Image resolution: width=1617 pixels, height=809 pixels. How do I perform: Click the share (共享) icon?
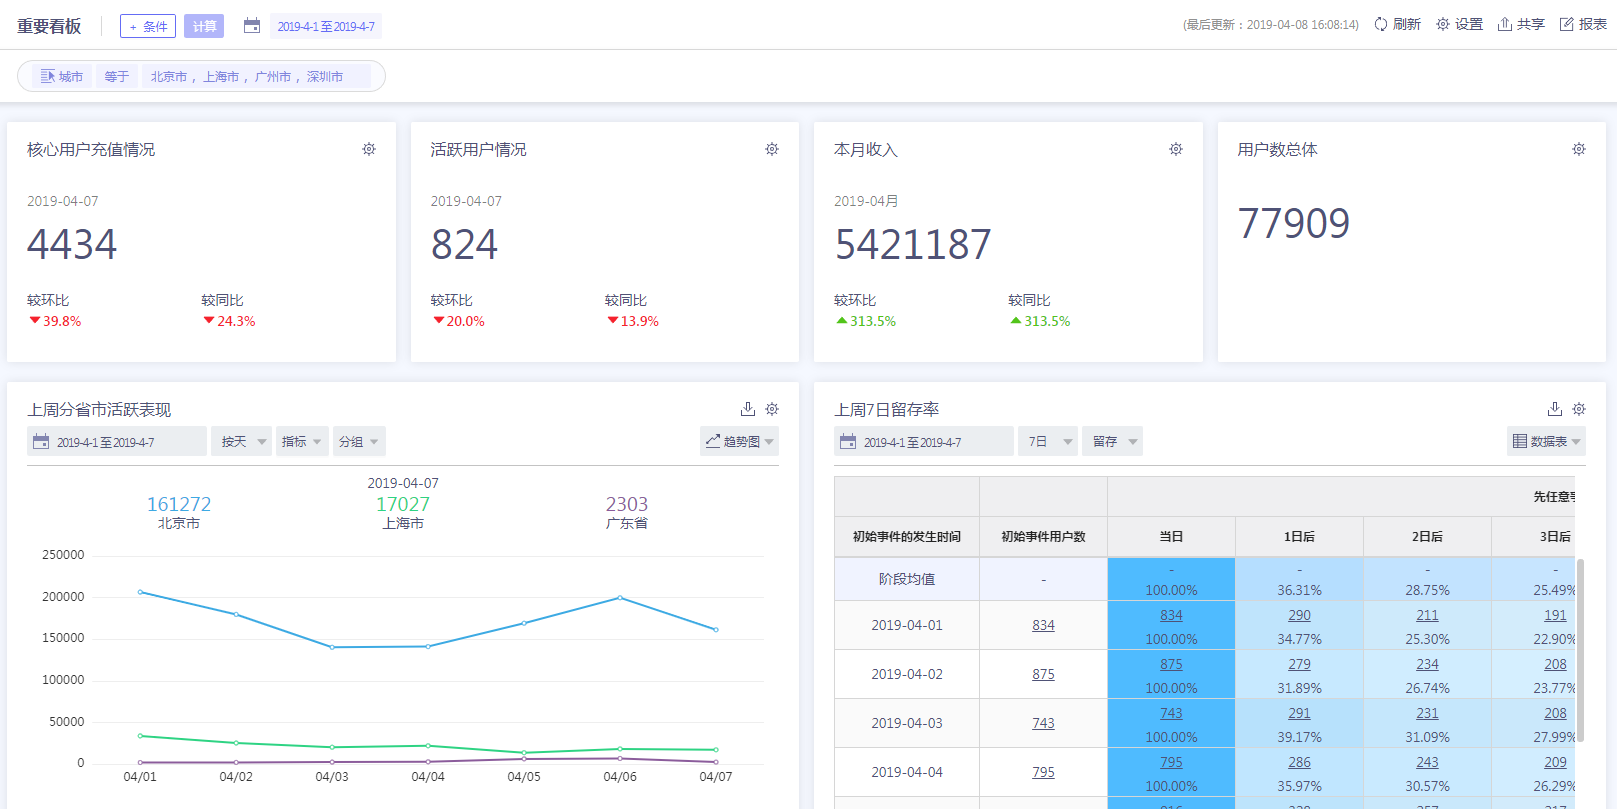(1504, 25)
